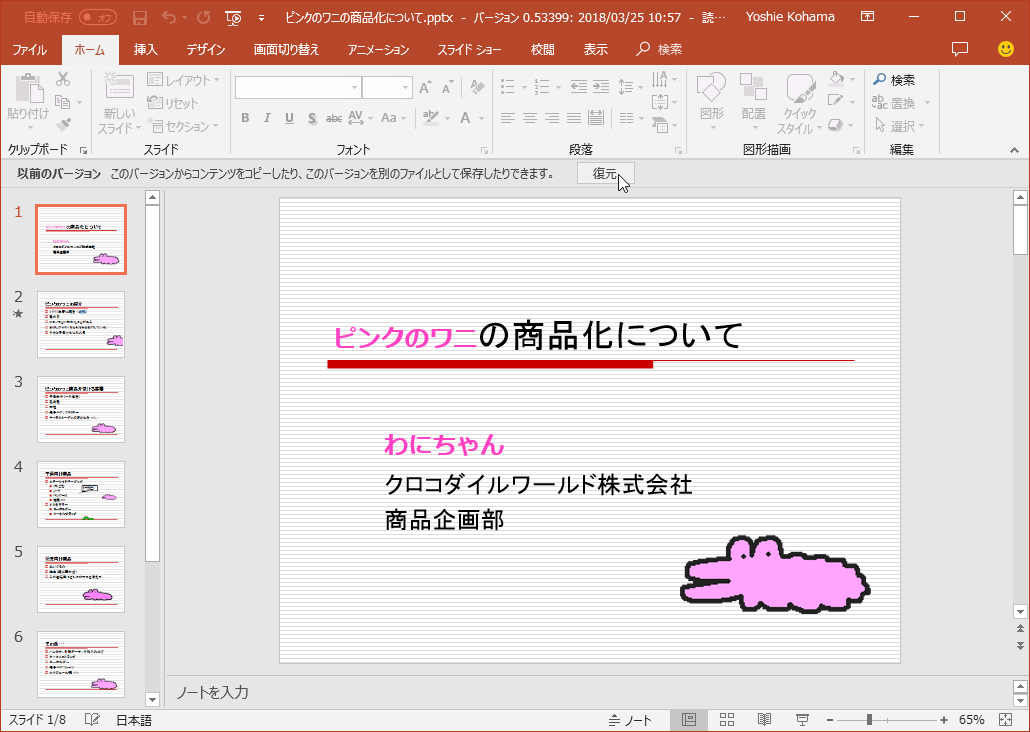The height and width of the screenshot is (732, 1030).
Task: Click start from beginning icon in quick access toolbar
Action: point(233,17)
